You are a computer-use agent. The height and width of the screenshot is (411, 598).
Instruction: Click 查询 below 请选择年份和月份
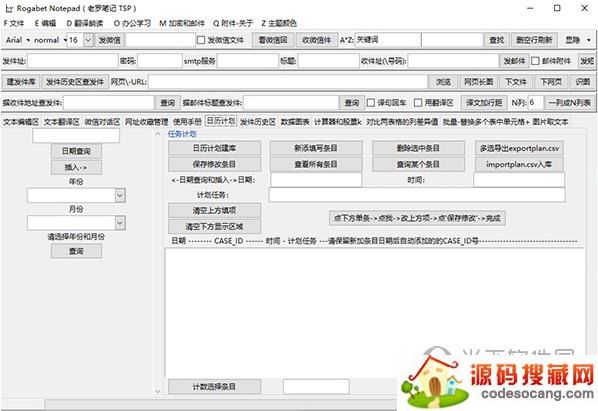pyautogui.click(x=76, y=251)
